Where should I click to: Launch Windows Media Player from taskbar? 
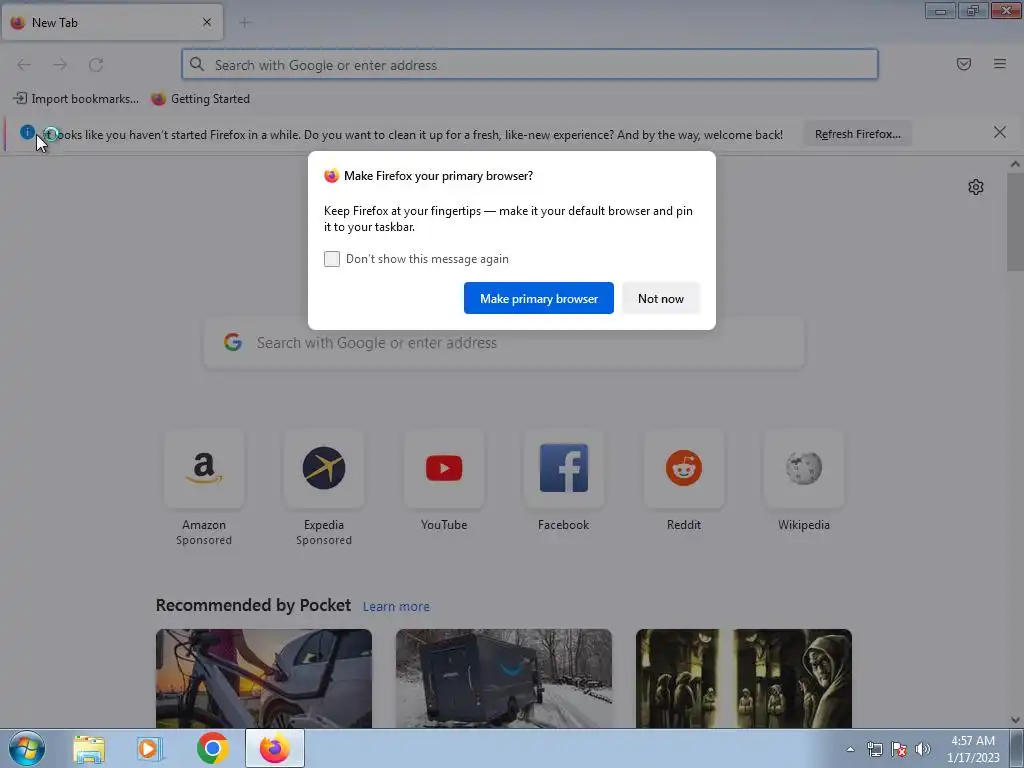coord(150,748)
